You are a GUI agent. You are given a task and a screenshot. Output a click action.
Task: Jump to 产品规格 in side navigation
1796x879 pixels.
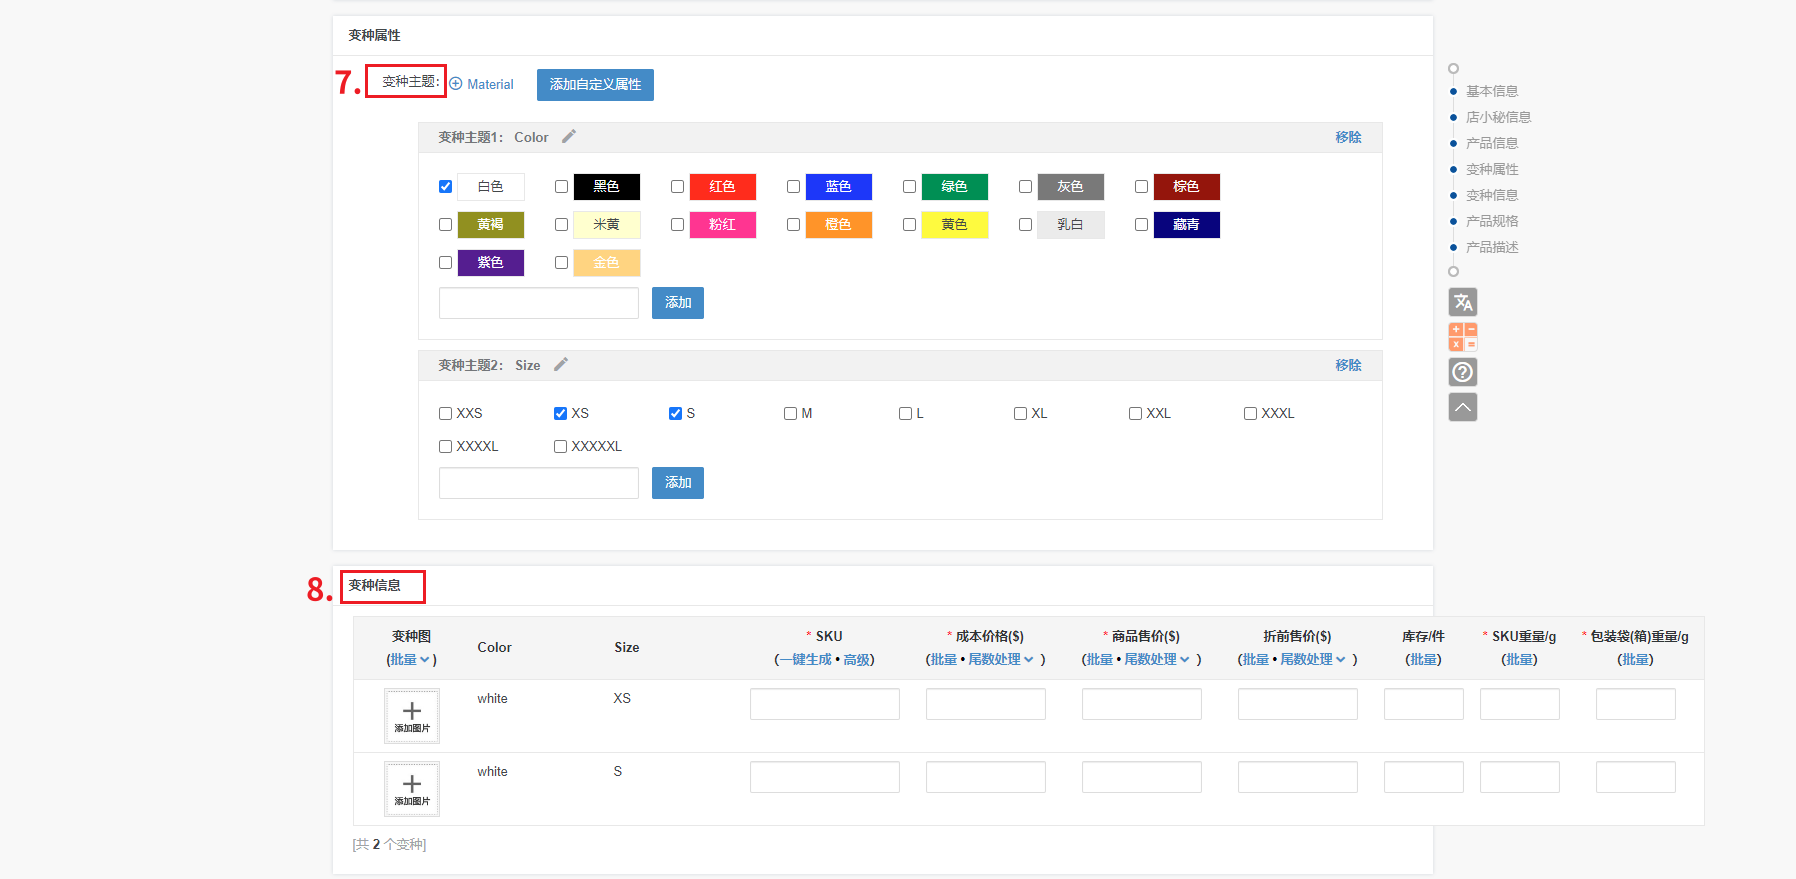coord(1491,221)
